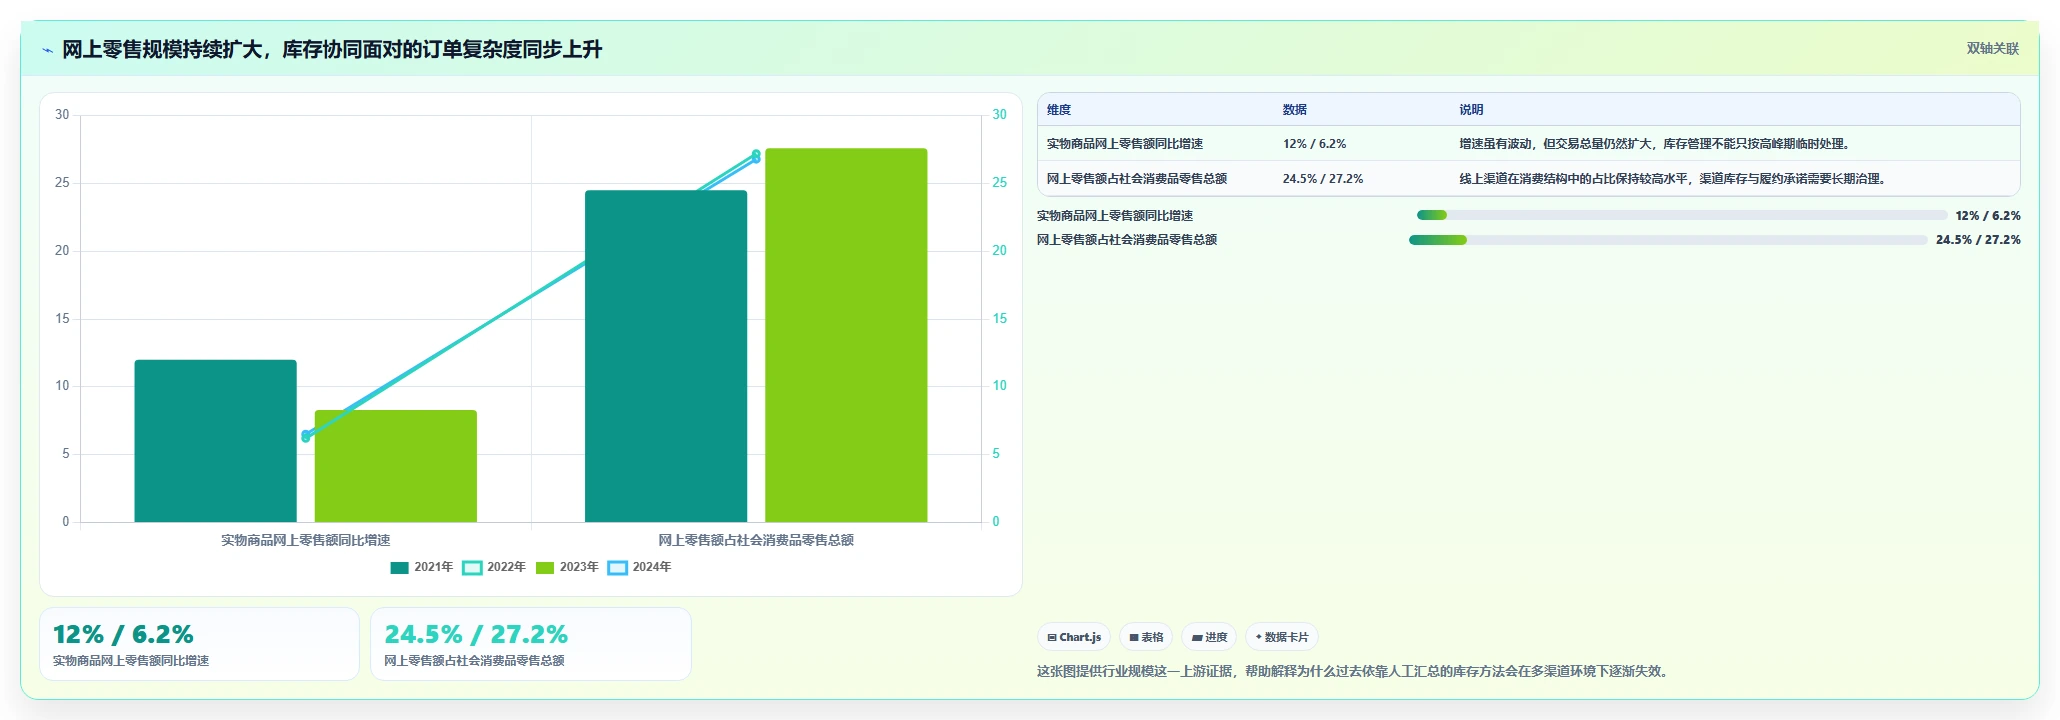This screenshot has height=720, width=2060.
Task: Click x-axis label 网上零售额占社会消费品零售总额
Action: [756, 540]
